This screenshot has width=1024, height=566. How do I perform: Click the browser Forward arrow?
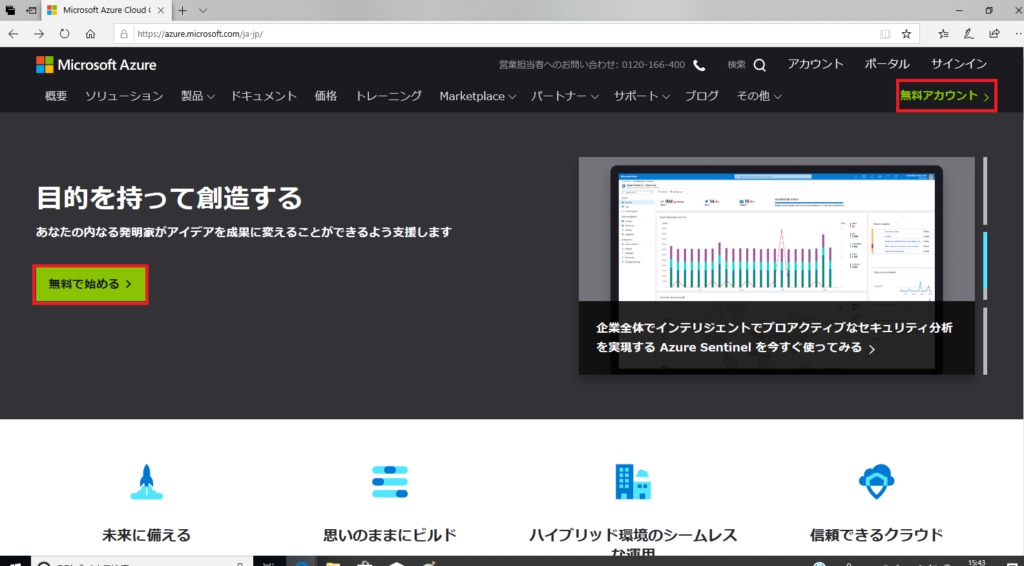pos(39,34)
